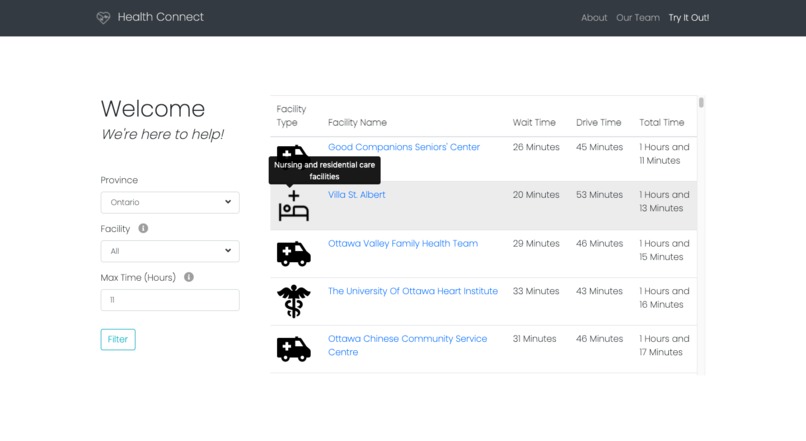Click the Health Connect heart logo icon
Viewport: 806px width, 441px height.
tap(103, 17)
